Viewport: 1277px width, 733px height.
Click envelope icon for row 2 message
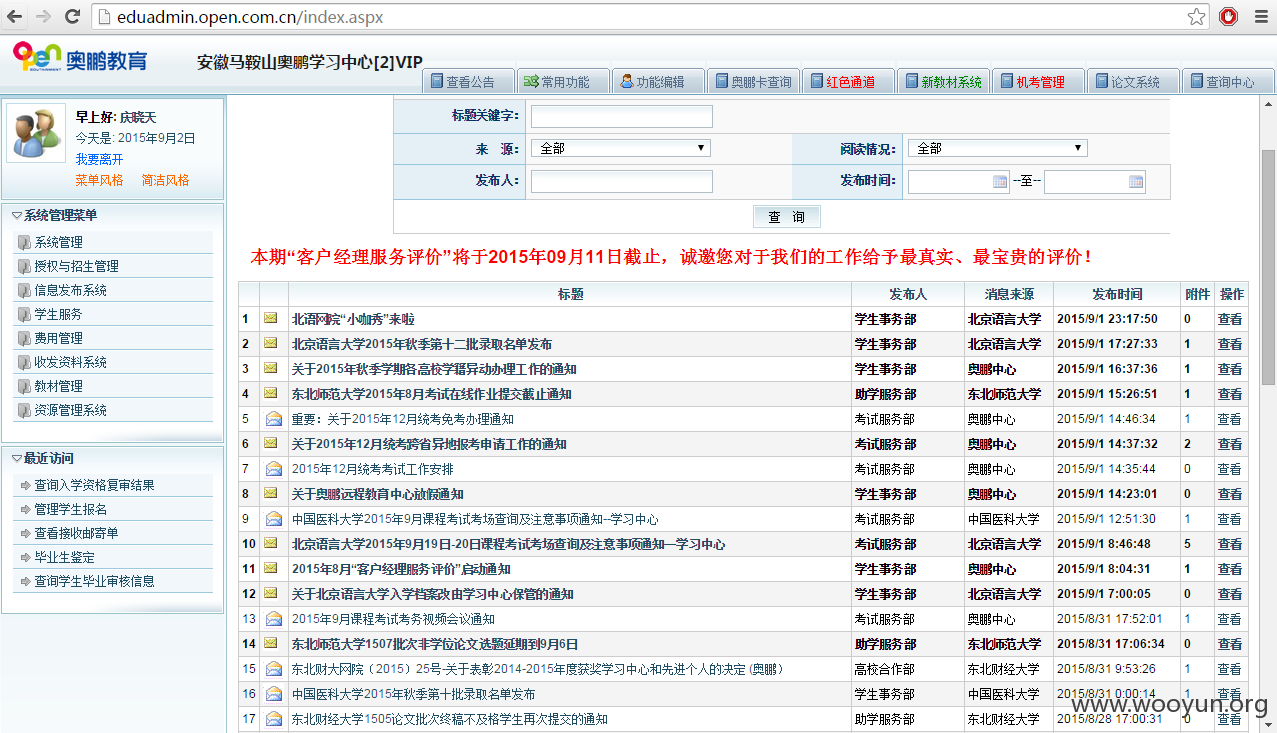point(271,344)
